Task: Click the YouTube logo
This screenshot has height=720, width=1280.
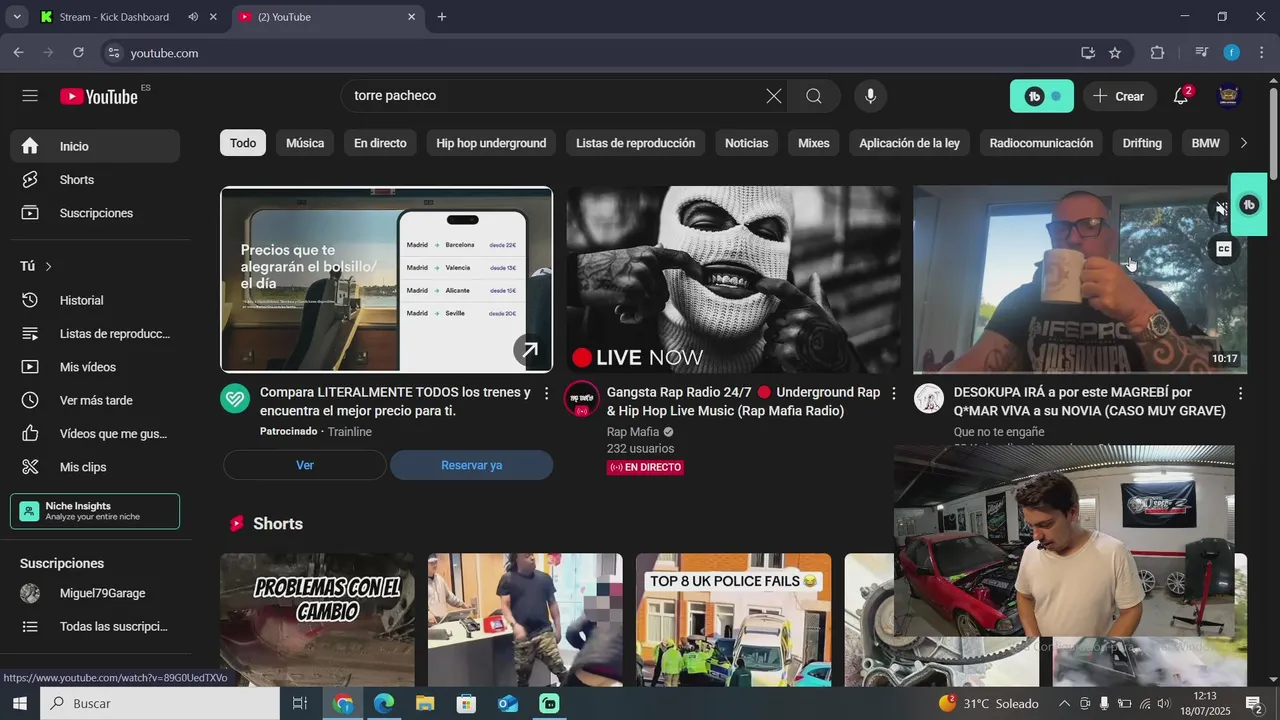Action: 99,96
